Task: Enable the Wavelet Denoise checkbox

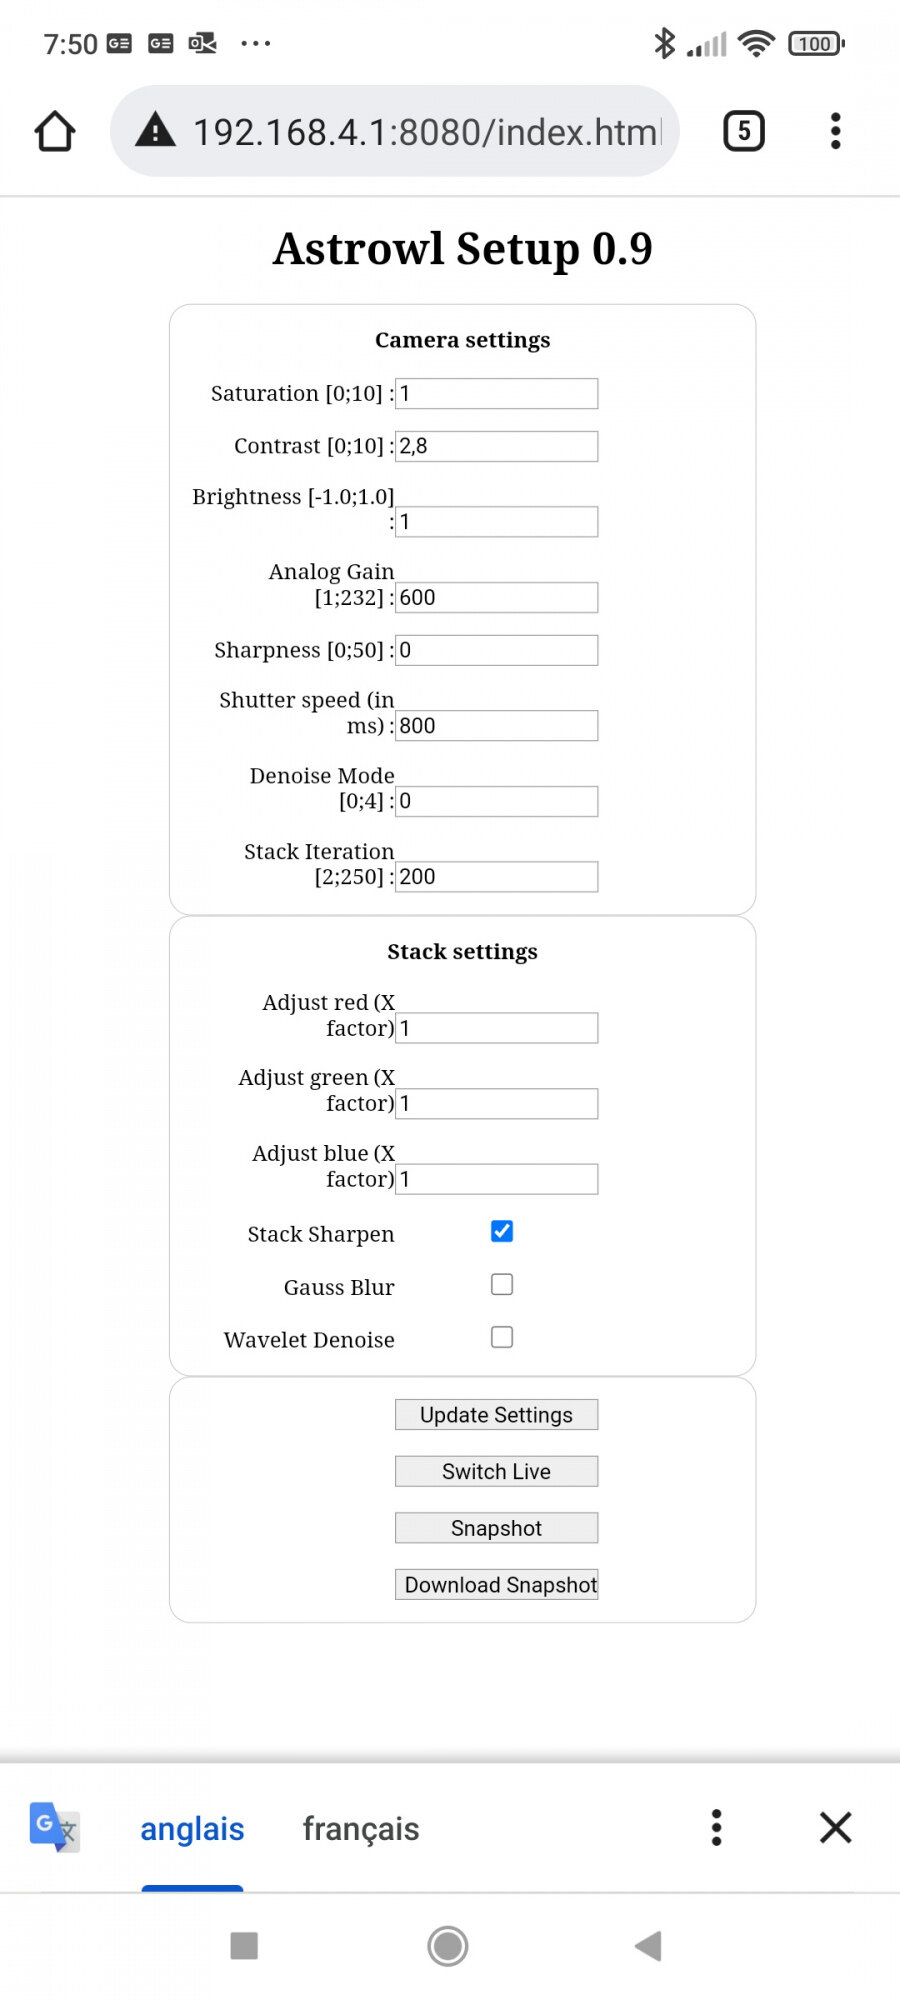Action: 502,1337
